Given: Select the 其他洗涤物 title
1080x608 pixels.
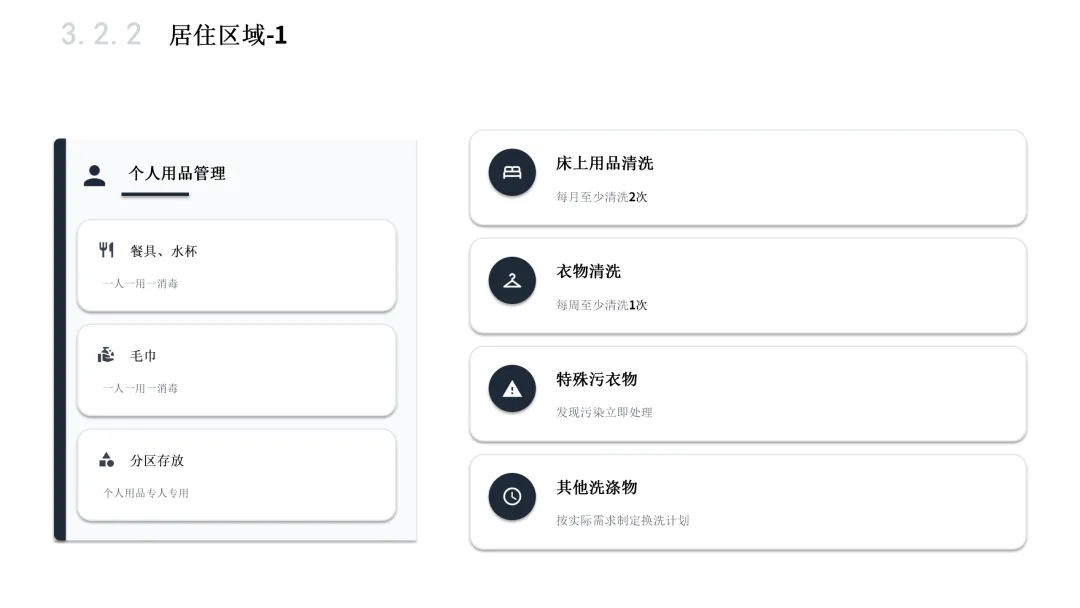Looking at the screenshot, I should 596,487.
